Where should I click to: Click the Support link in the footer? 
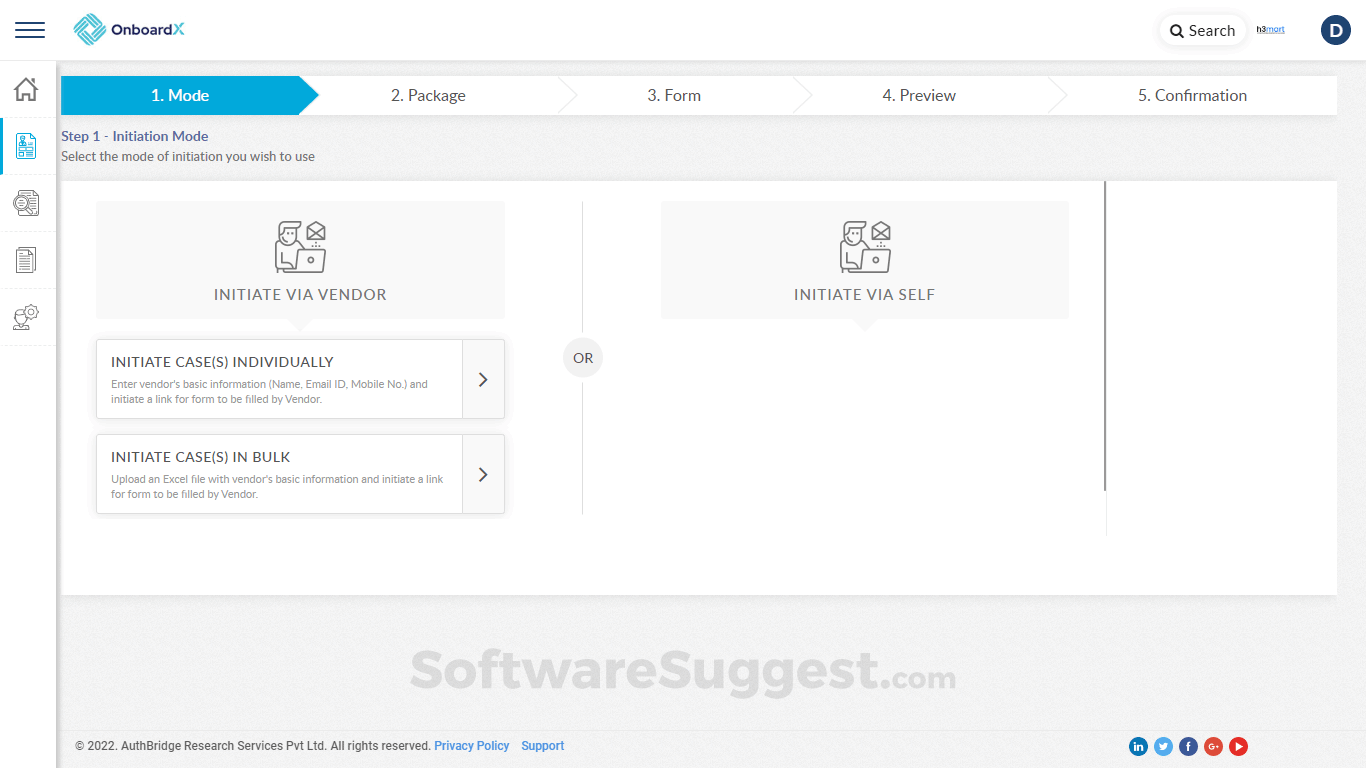(542, 745)
